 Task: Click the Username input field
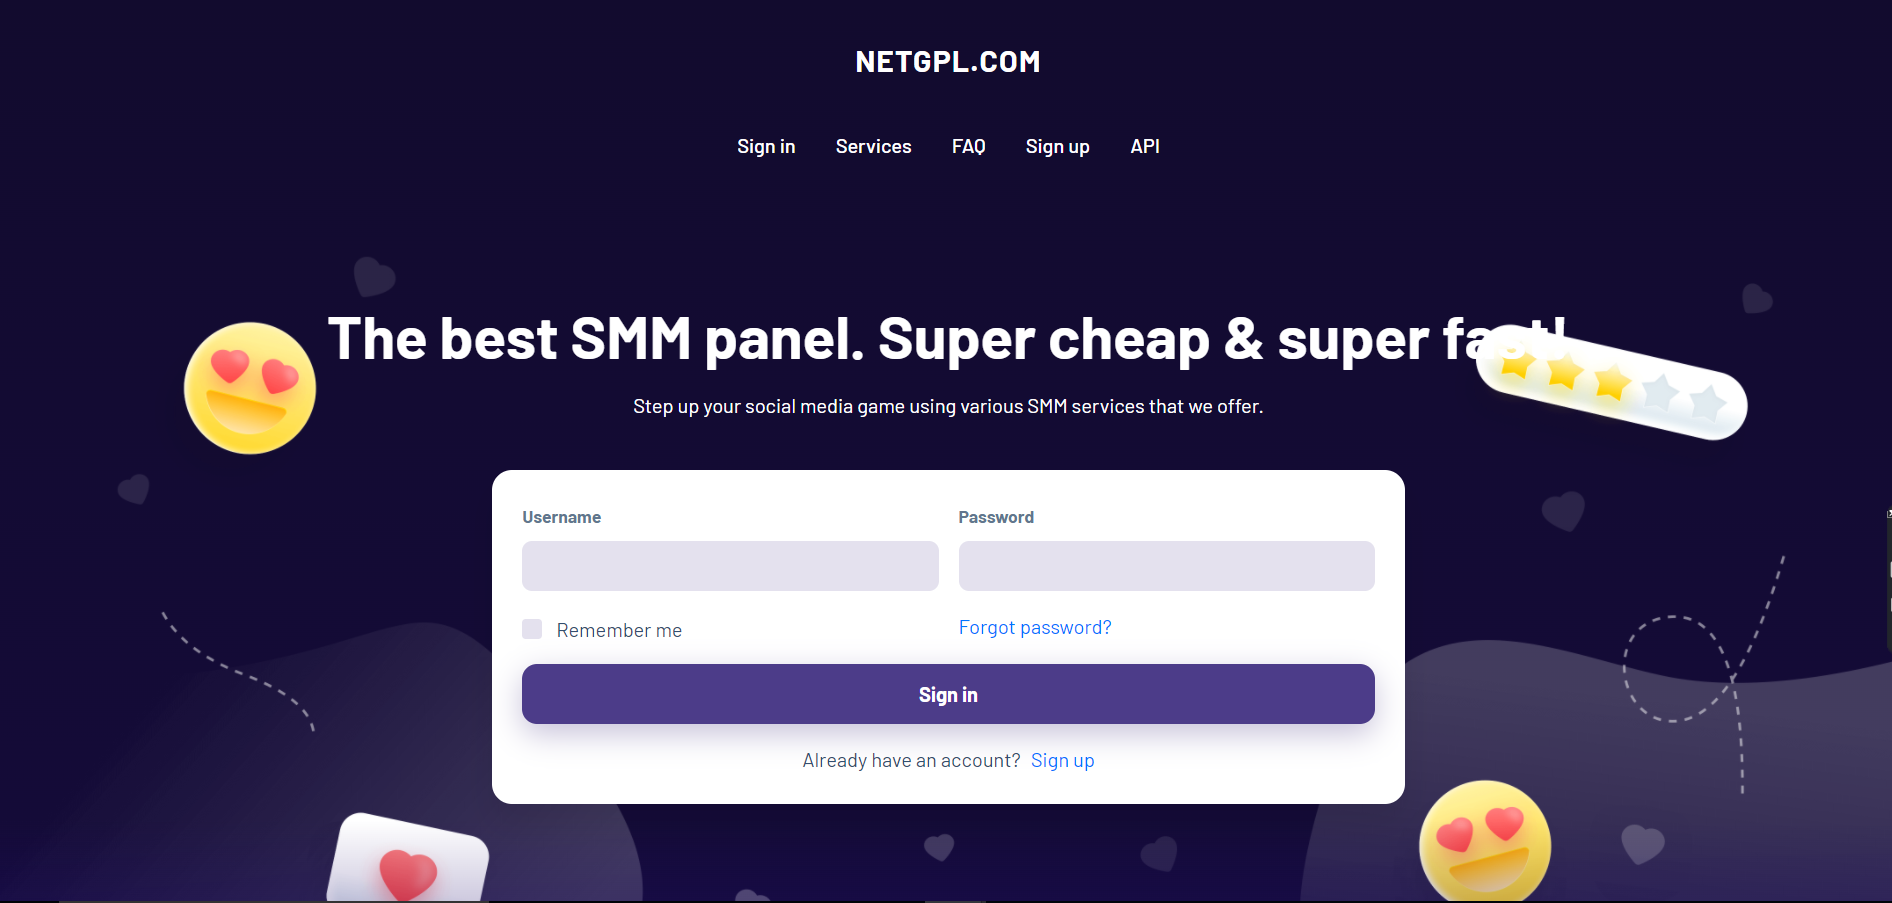tap(730, 566)
